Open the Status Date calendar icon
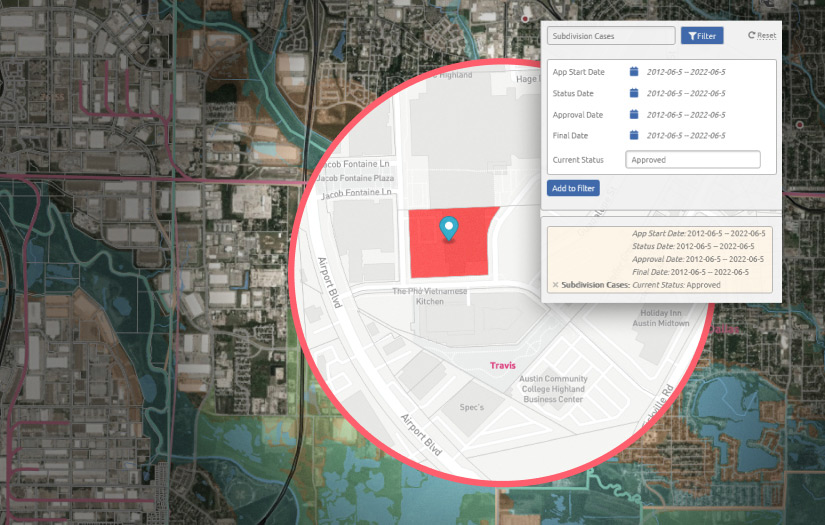Screen dimensions: 825x525 634,93
